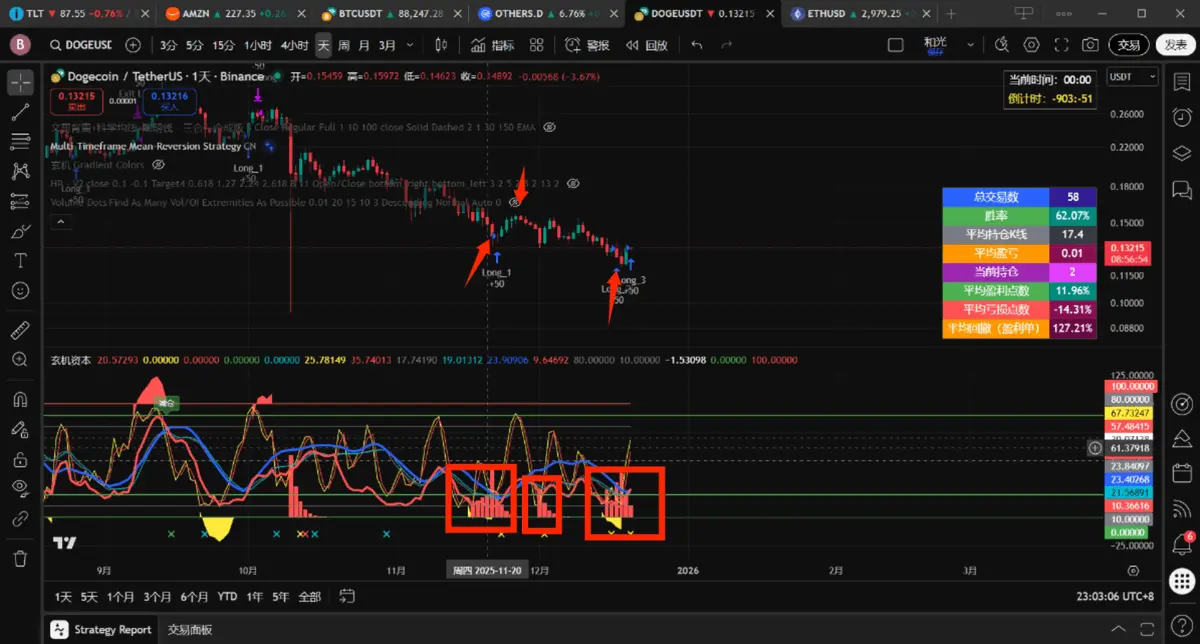Open a new browser tab

950,14
